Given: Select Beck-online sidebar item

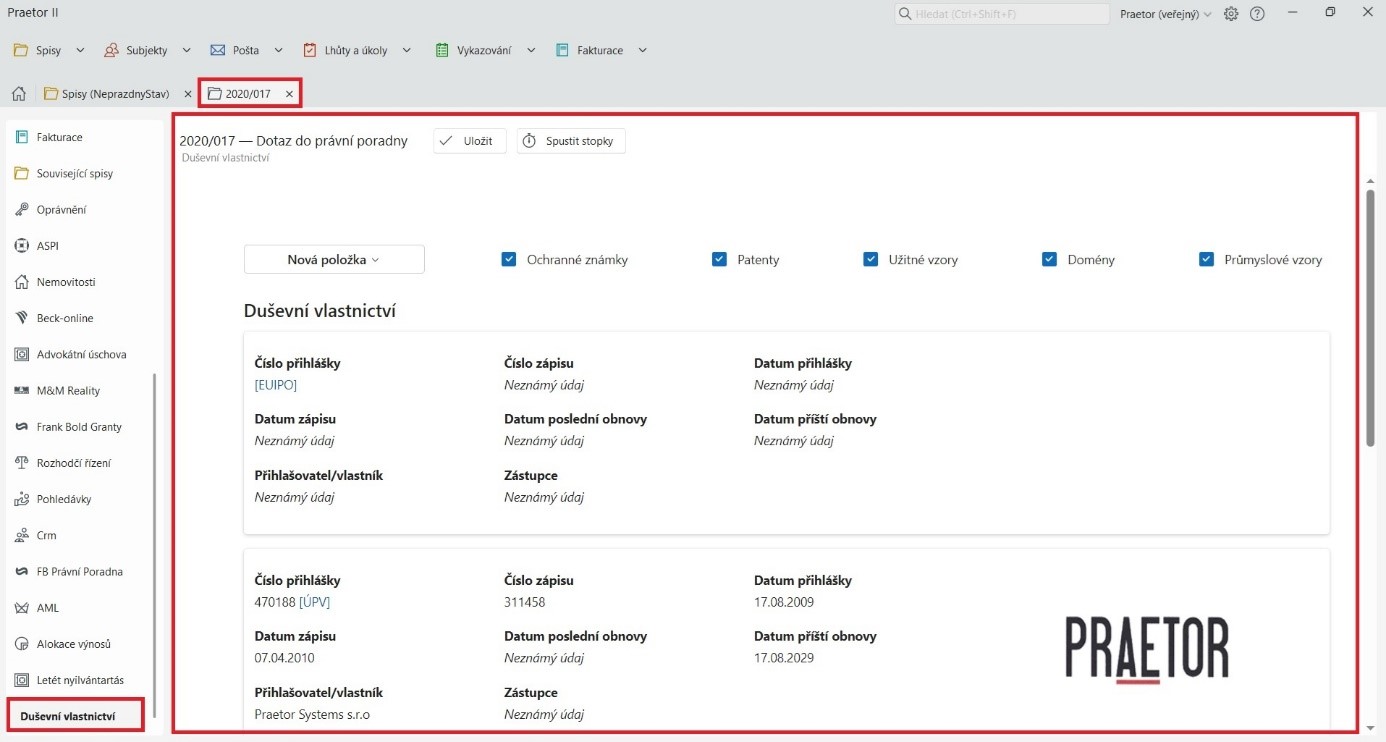Looking at the screenshot, I should point(64,318).
